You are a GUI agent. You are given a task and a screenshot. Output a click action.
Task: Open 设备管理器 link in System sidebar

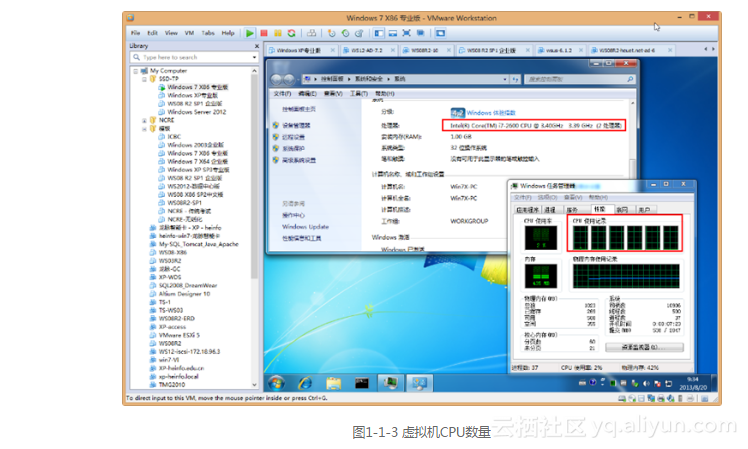(296, 125)
